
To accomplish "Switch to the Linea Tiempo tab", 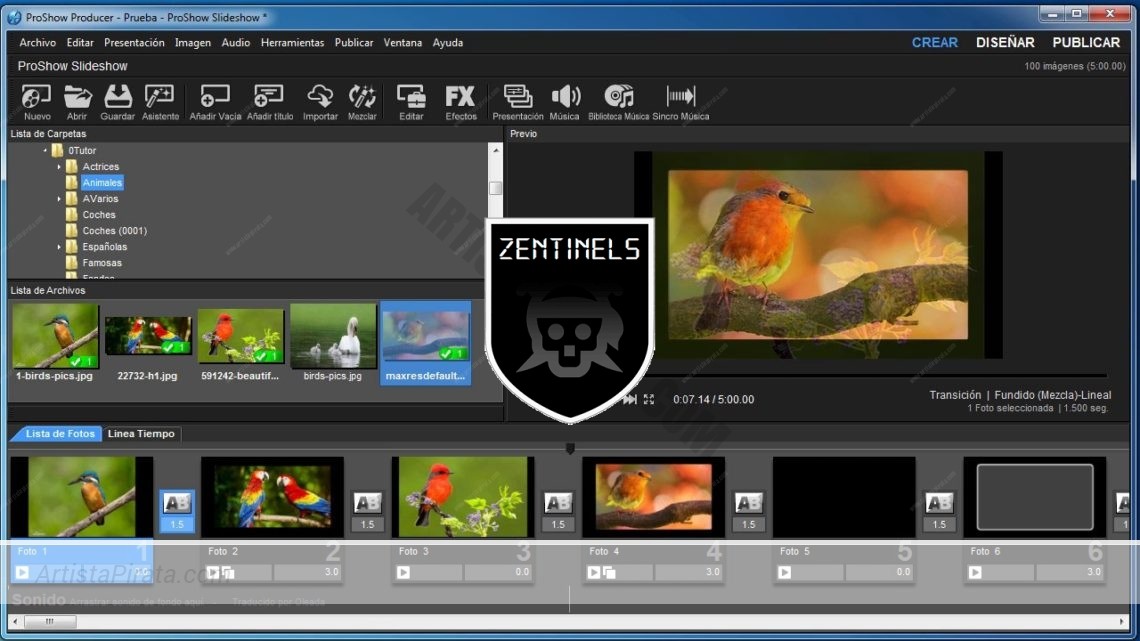I will point(141,434).
